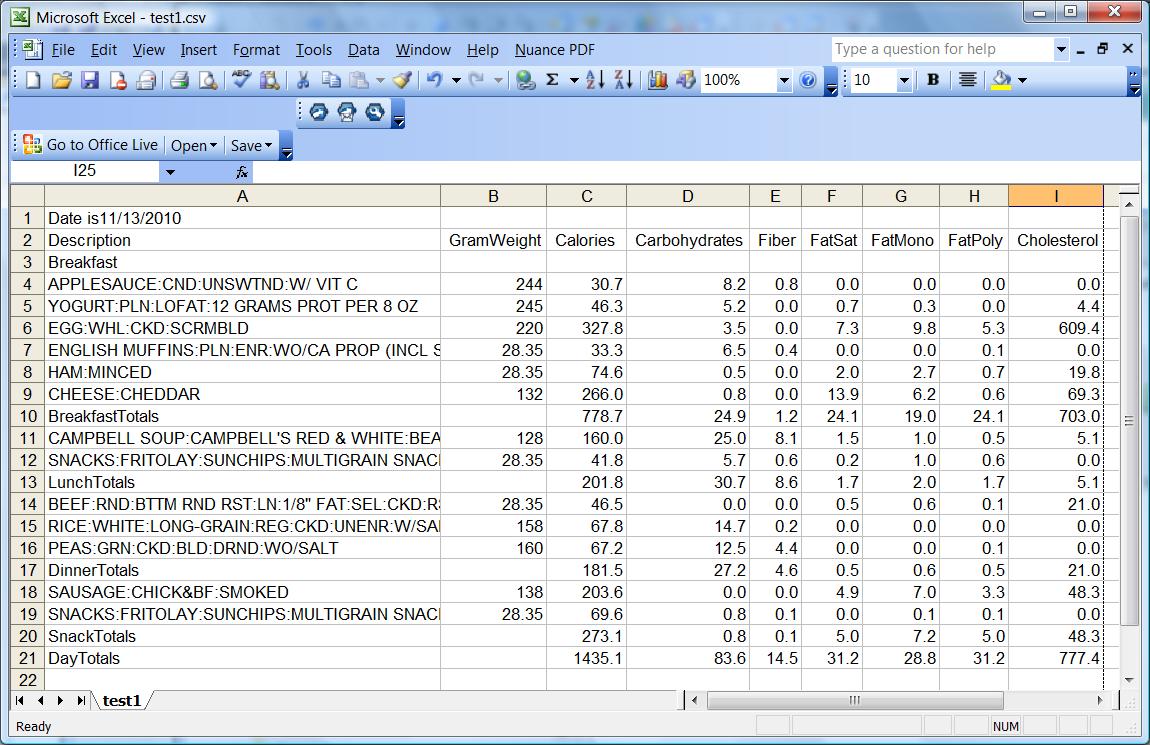The width and height of the screenshot is (1150, 745).
Task: Select the EGG:WHL:CKD:SCRMBLD cell
Action: pos(242,328)
